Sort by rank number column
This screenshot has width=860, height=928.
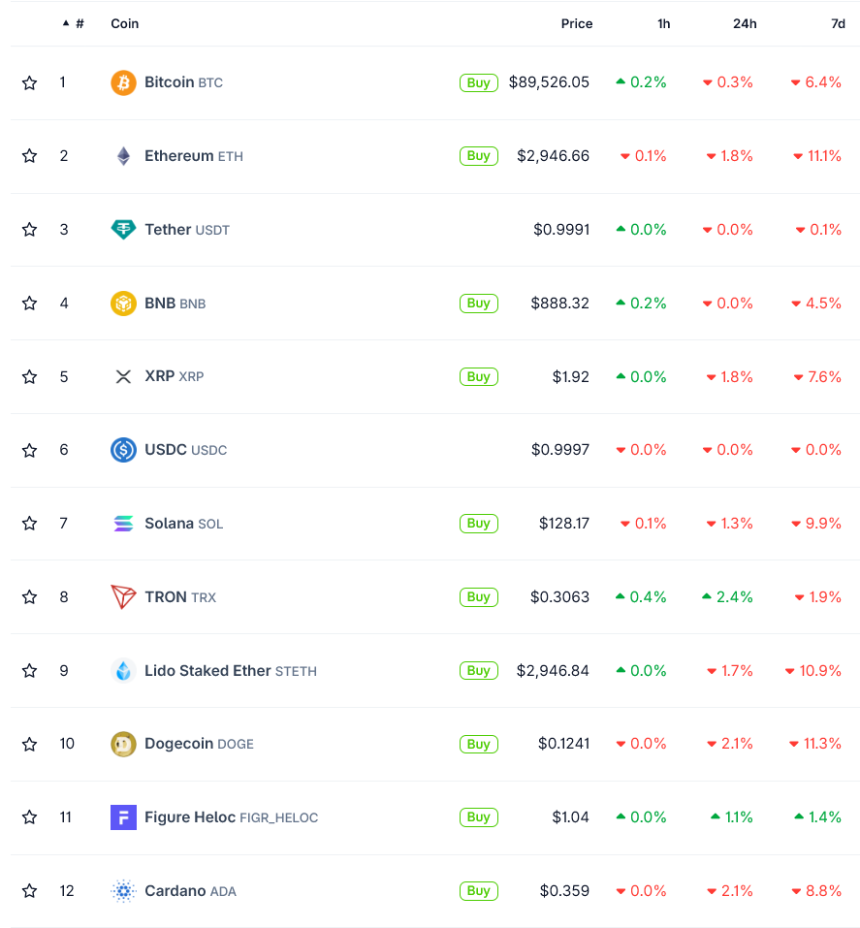click(78, 23)
